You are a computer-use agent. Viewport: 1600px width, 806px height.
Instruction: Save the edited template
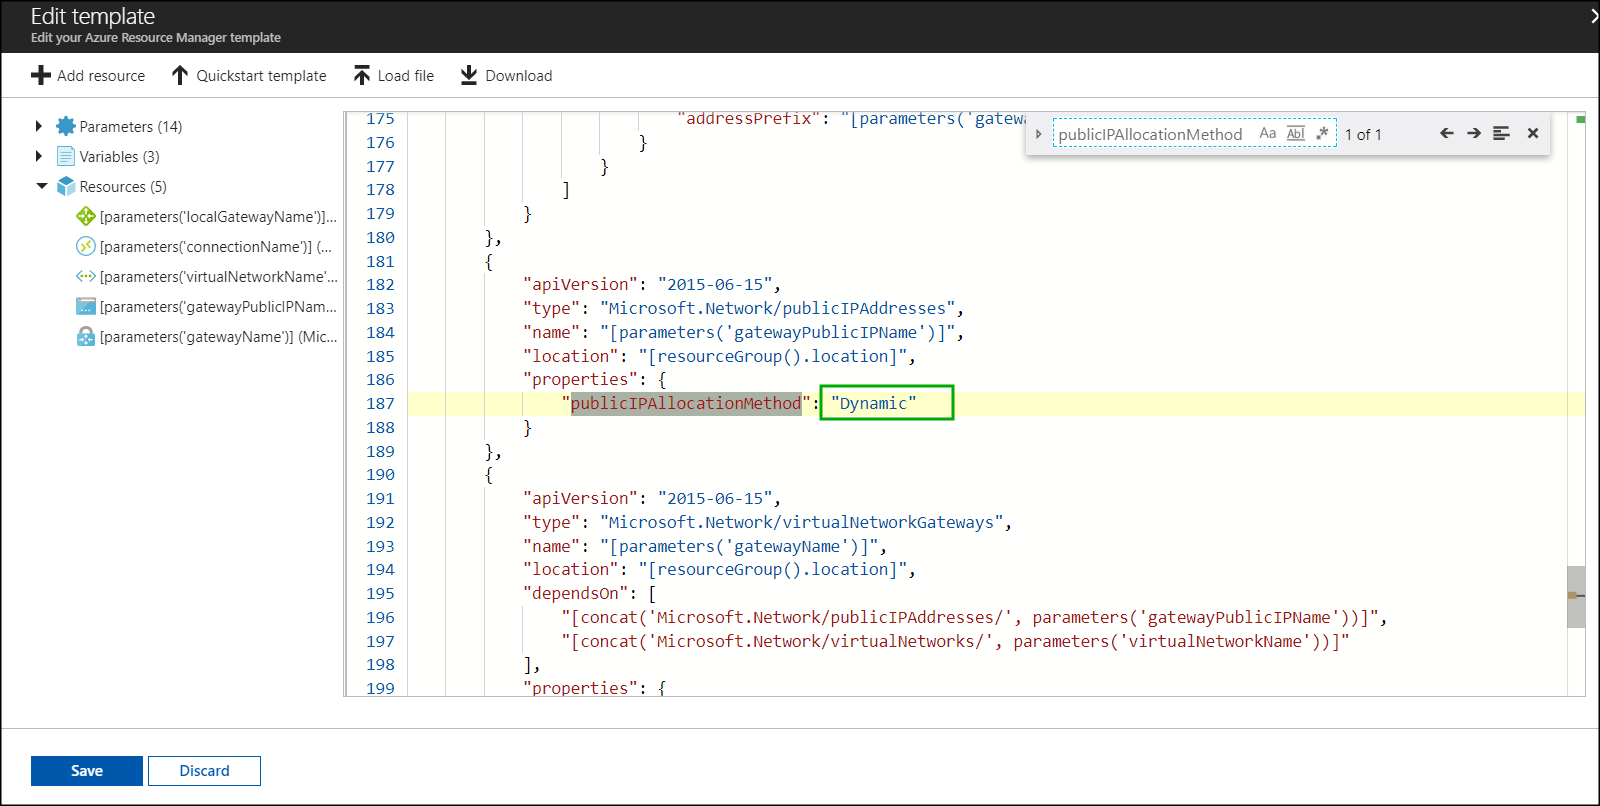click(x=87, y=771)
